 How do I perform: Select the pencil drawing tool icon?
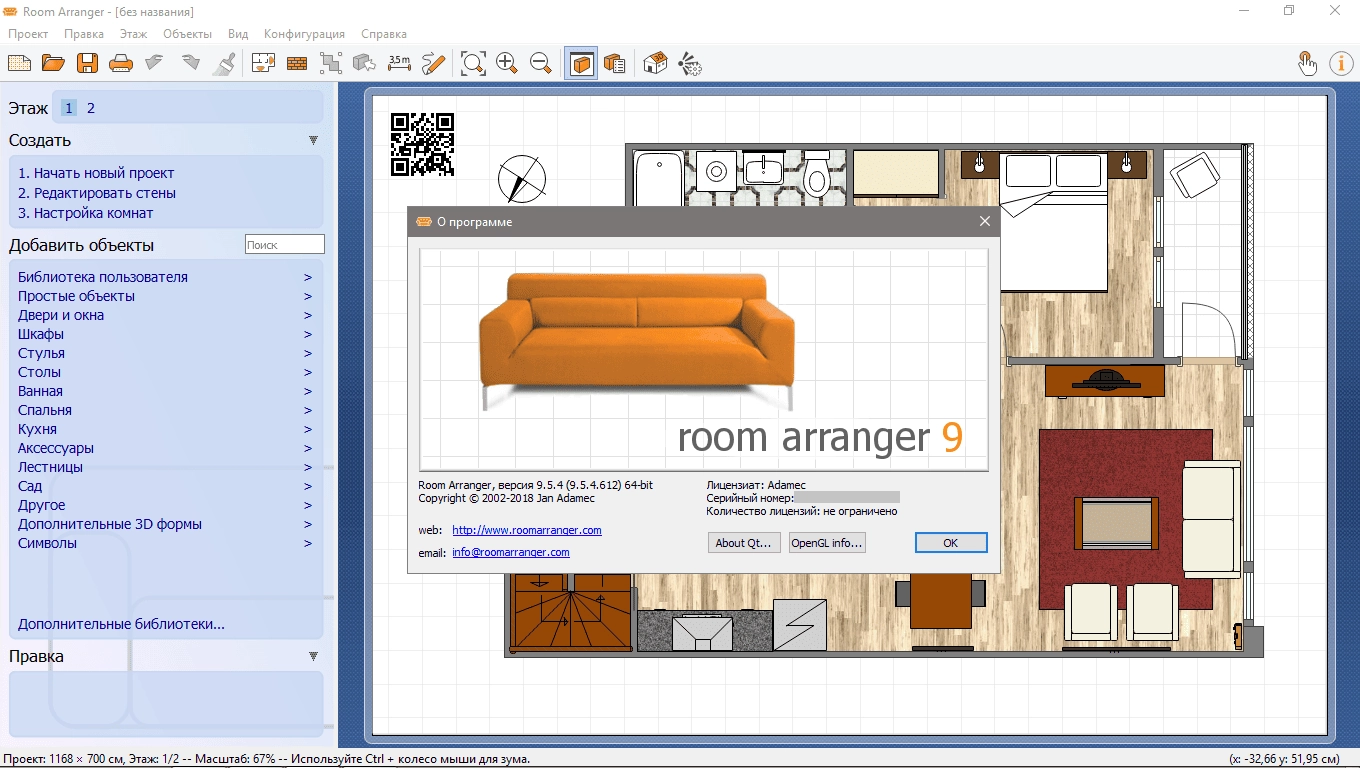click(x=433, y=63)
